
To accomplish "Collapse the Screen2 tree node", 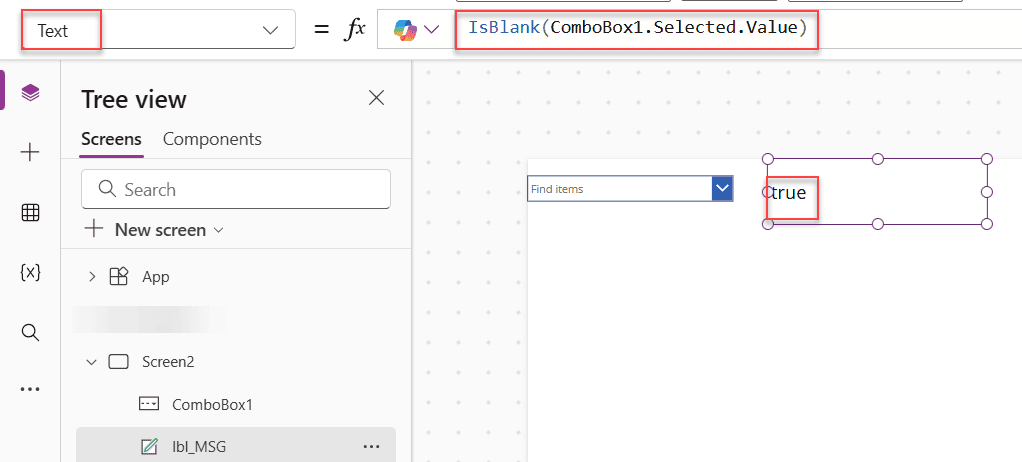I will click(92, 362).
